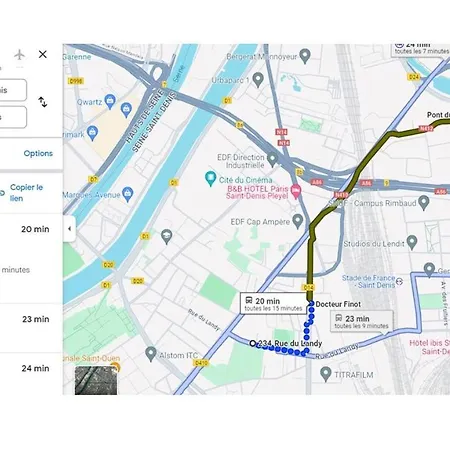
Task: Choose the 24 min route in the list
Action: [31, 374]
